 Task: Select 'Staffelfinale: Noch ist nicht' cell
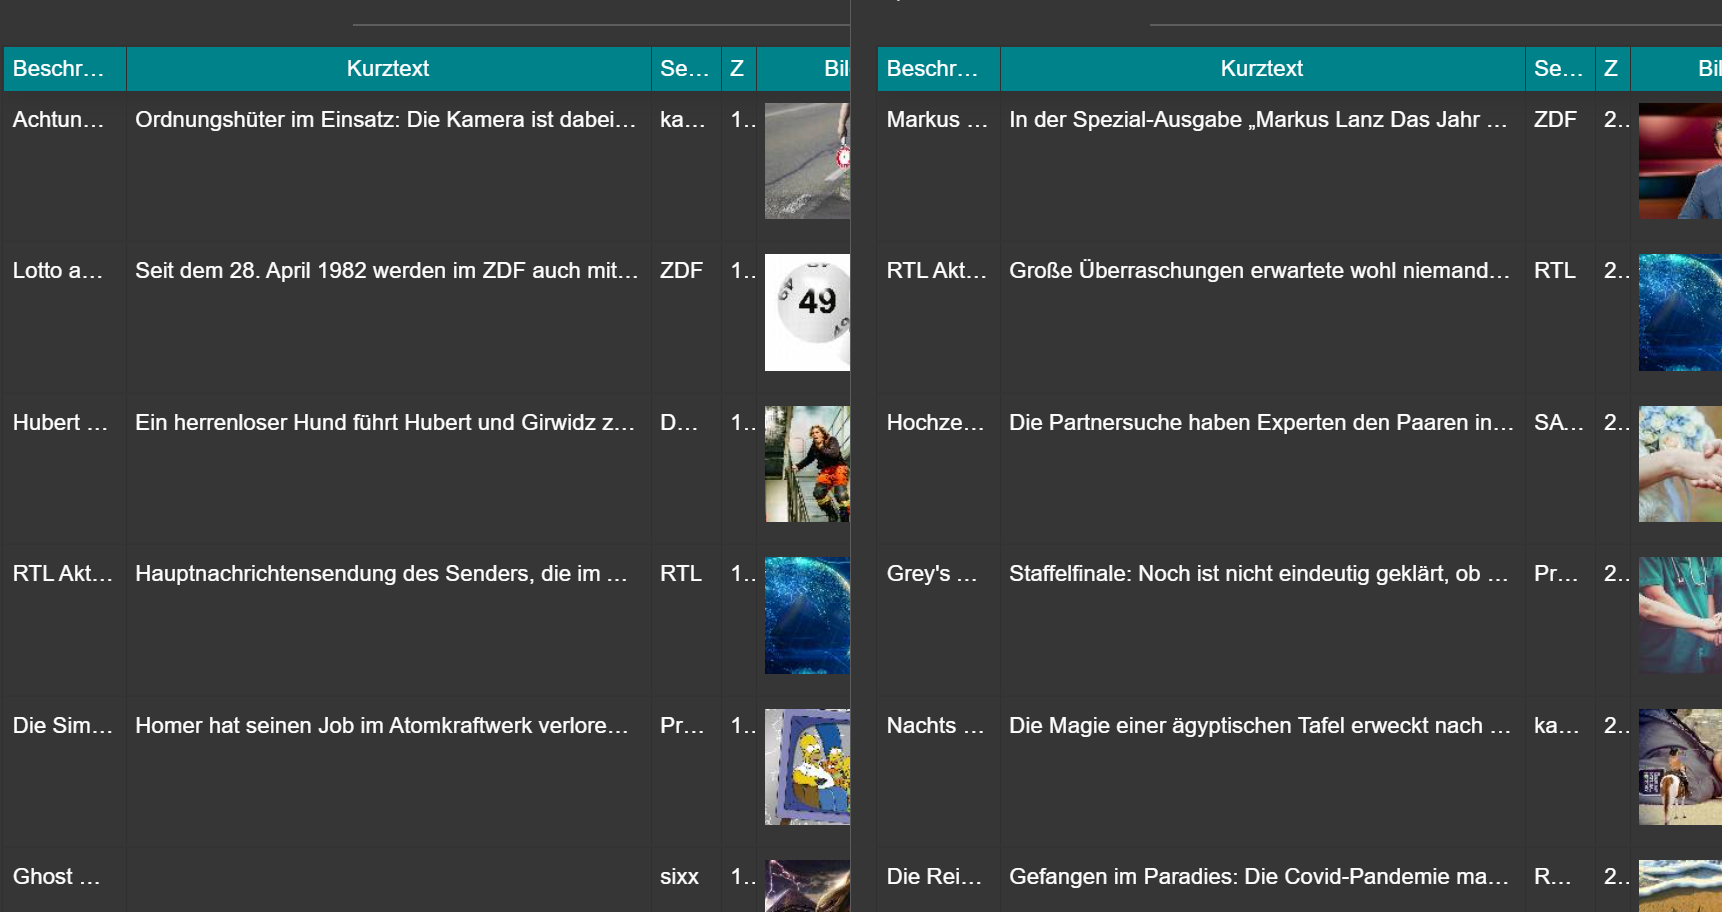click(x=1262, y=621)
